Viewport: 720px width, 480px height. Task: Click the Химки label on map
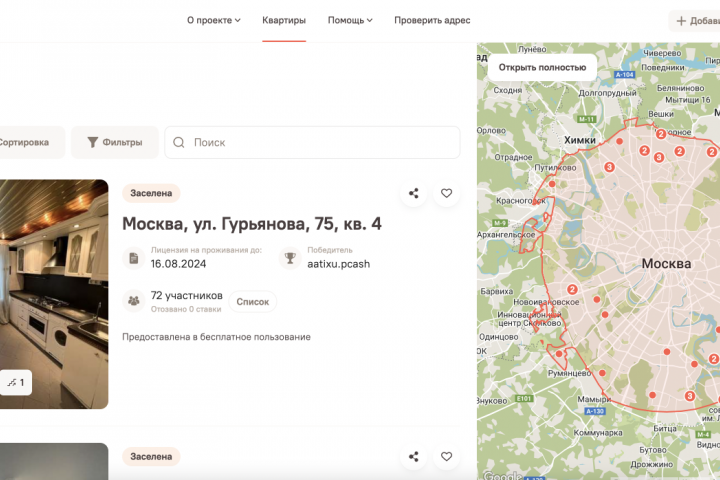tap(579, 140)
